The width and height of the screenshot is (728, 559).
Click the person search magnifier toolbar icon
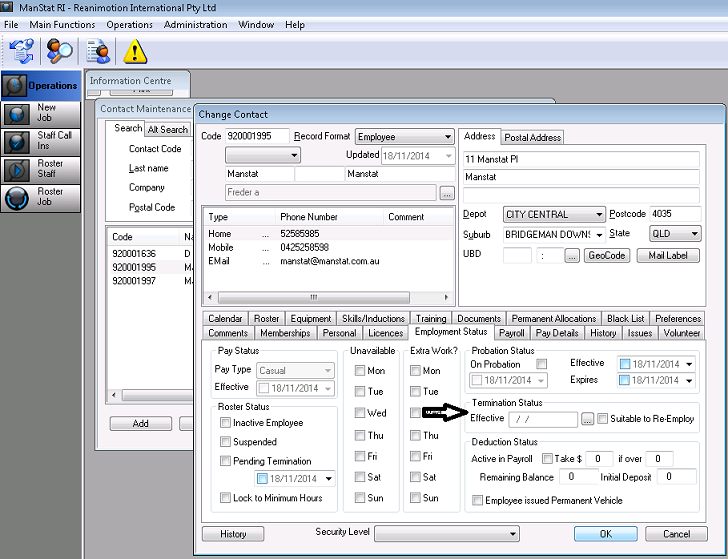(x=60, y=50)
